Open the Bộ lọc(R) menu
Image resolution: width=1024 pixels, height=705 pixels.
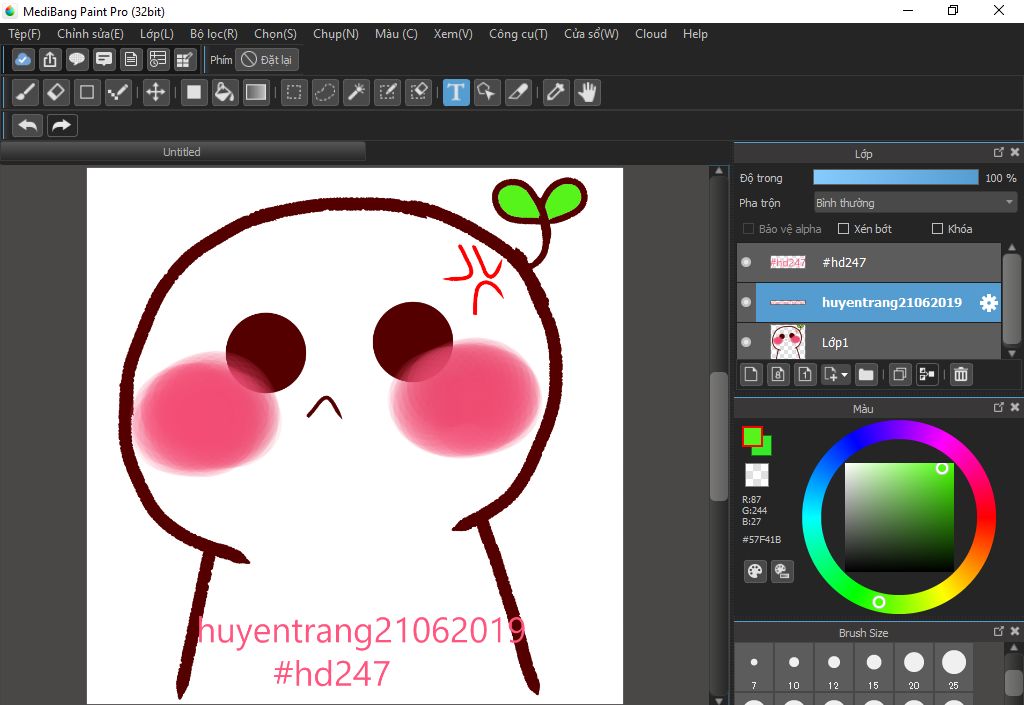(213, 34)
